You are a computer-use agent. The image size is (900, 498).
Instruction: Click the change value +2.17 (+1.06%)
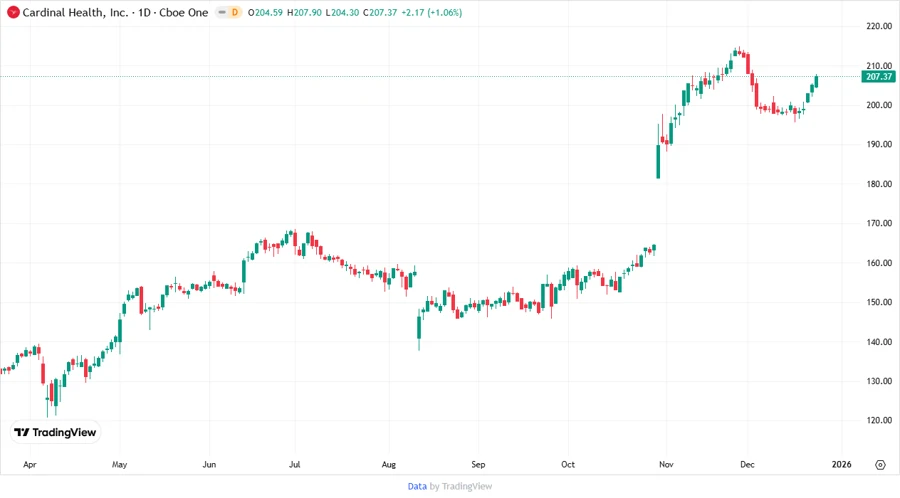[x=431, y=13]
